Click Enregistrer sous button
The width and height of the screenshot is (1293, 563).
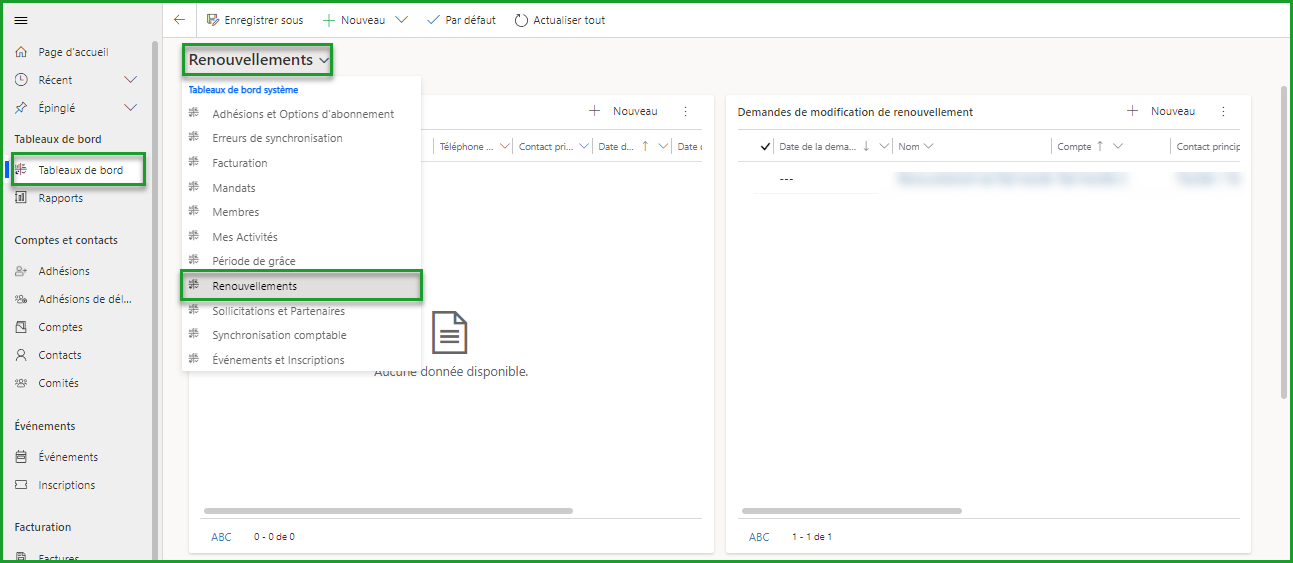tap(255, 20)
